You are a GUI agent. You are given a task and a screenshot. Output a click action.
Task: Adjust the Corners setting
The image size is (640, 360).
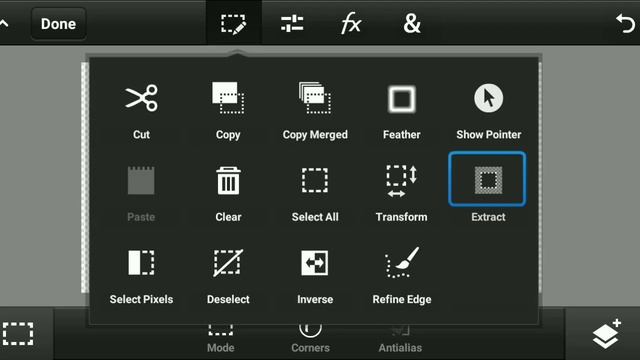click(310, 339)
